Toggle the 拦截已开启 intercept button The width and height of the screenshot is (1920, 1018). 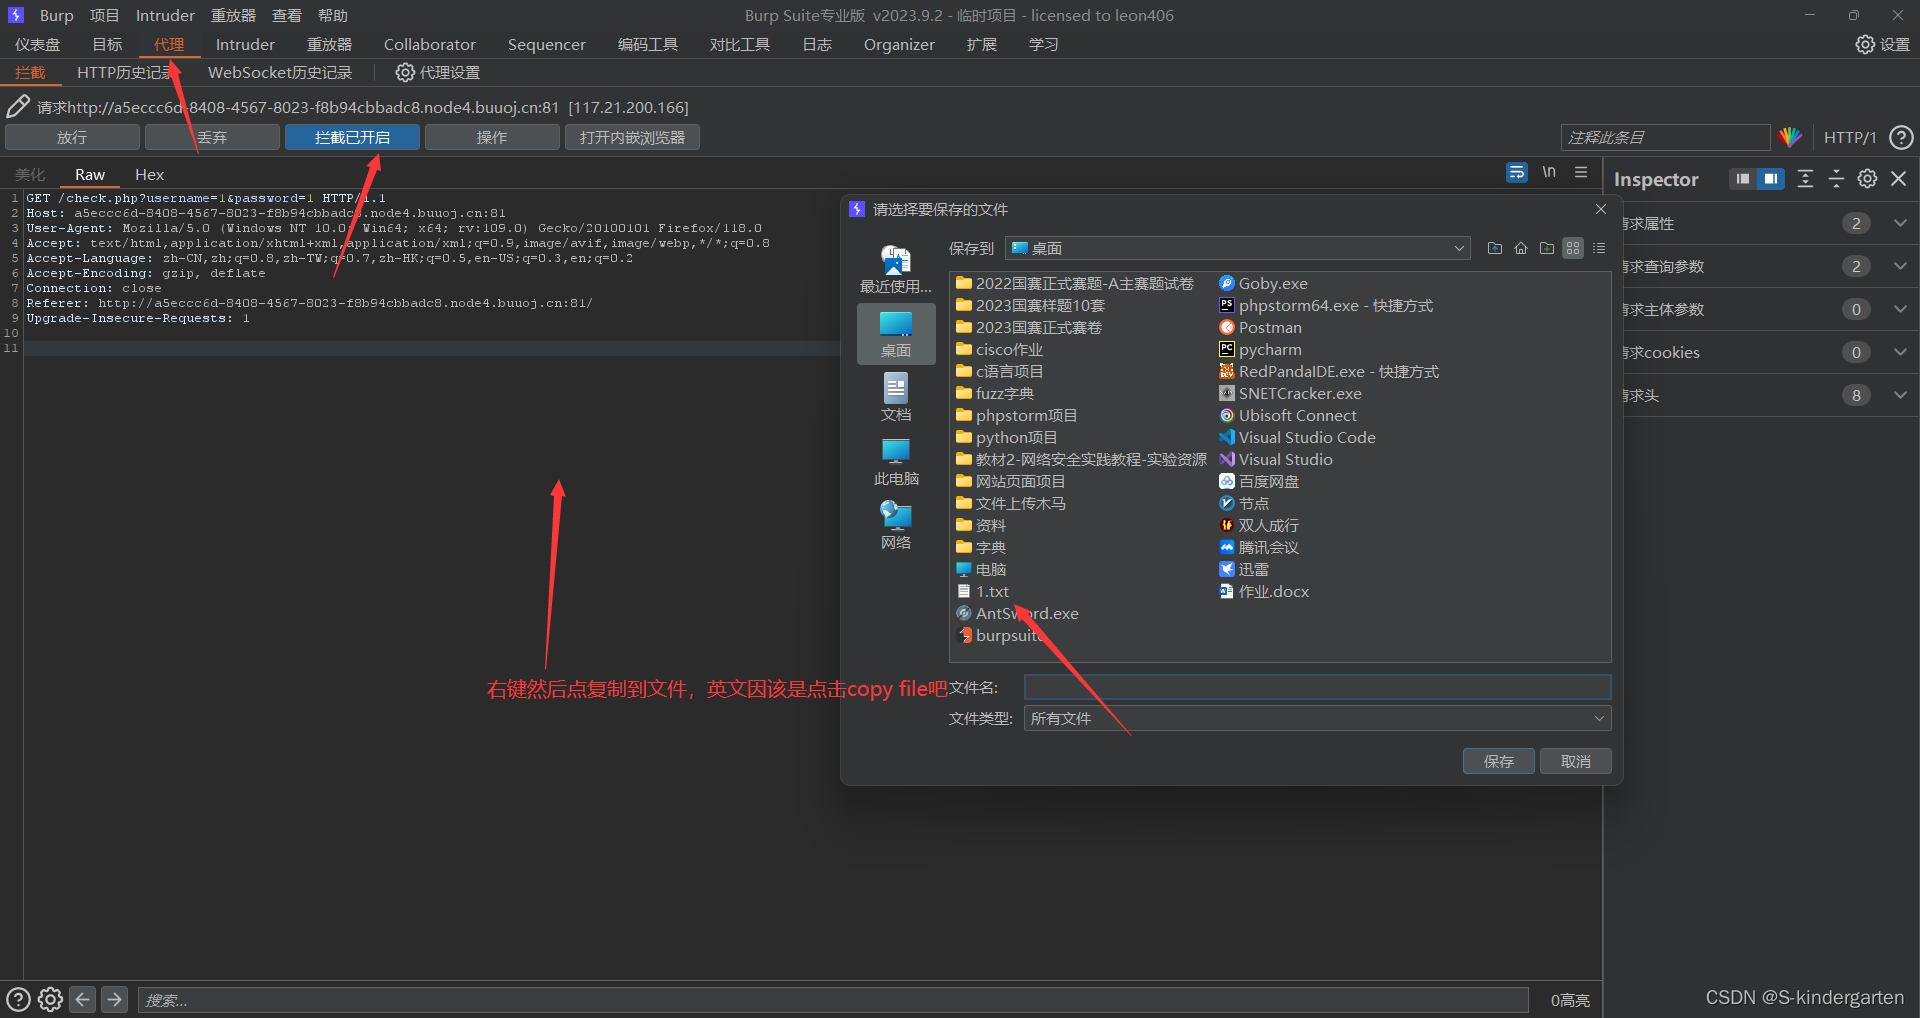pyautogui.click(x=352, y=137)
